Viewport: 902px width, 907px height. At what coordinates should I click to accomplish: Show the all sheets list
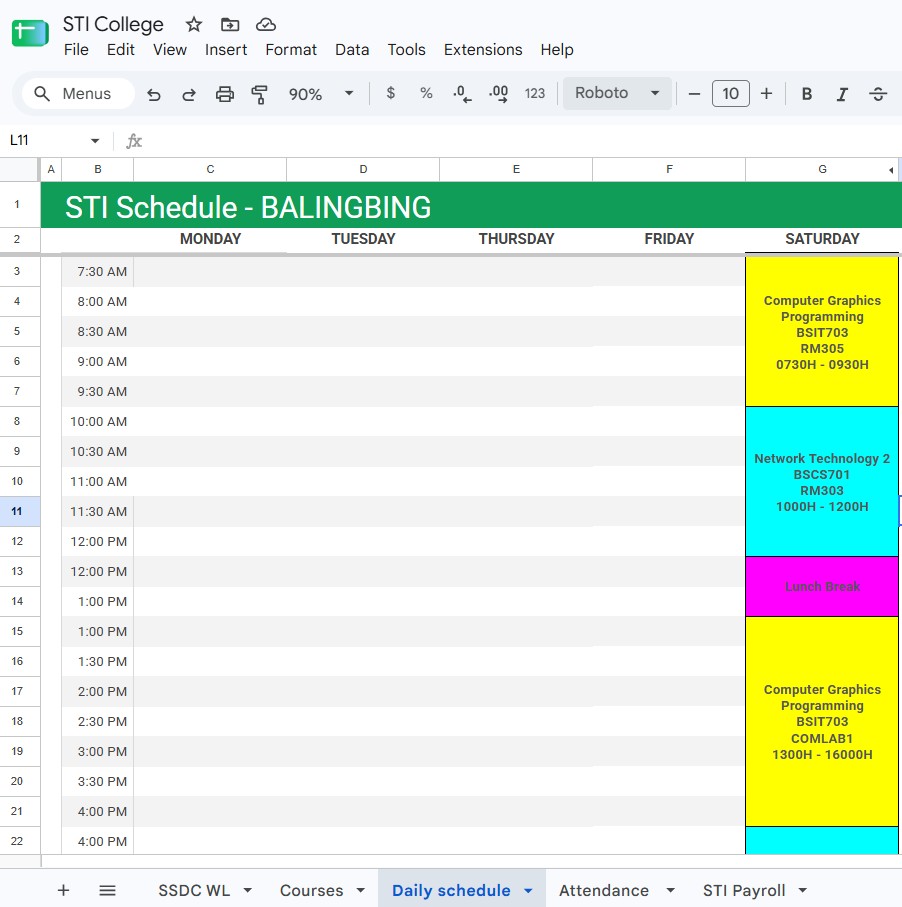[x=108, y=890]
